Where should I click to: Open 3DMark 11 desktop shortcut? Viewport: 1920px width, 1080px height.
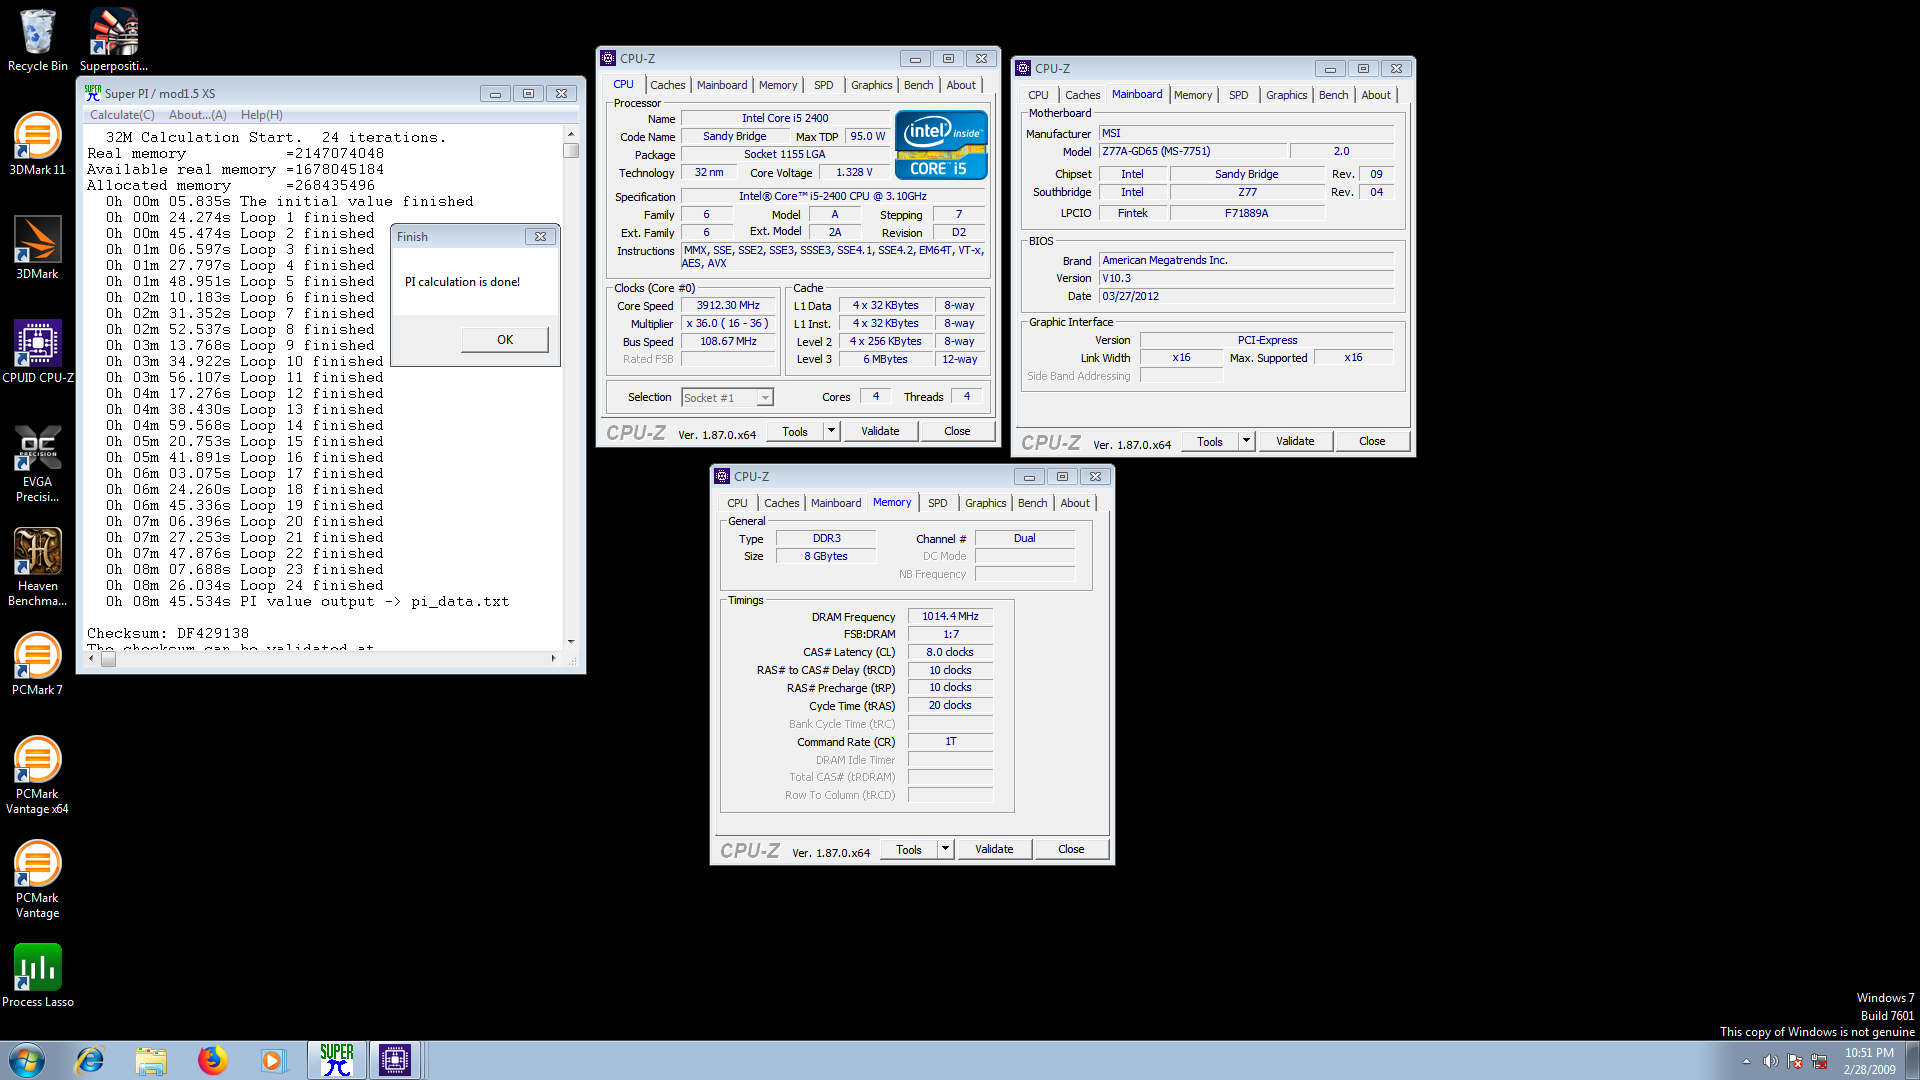point(38,144)
